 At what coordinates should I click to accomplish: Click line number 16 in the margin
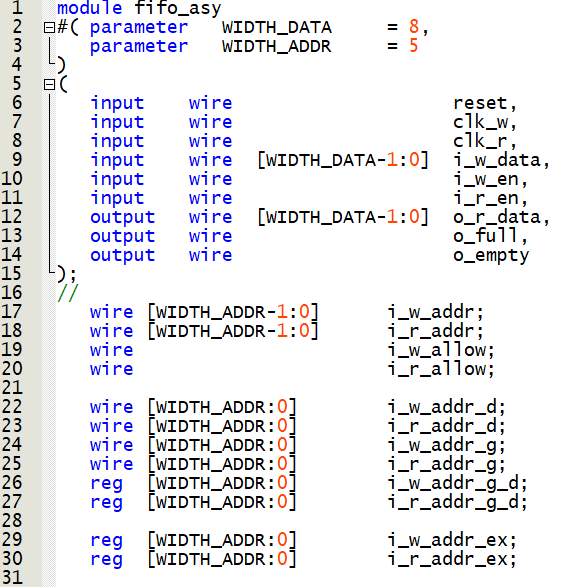(12, 293)
